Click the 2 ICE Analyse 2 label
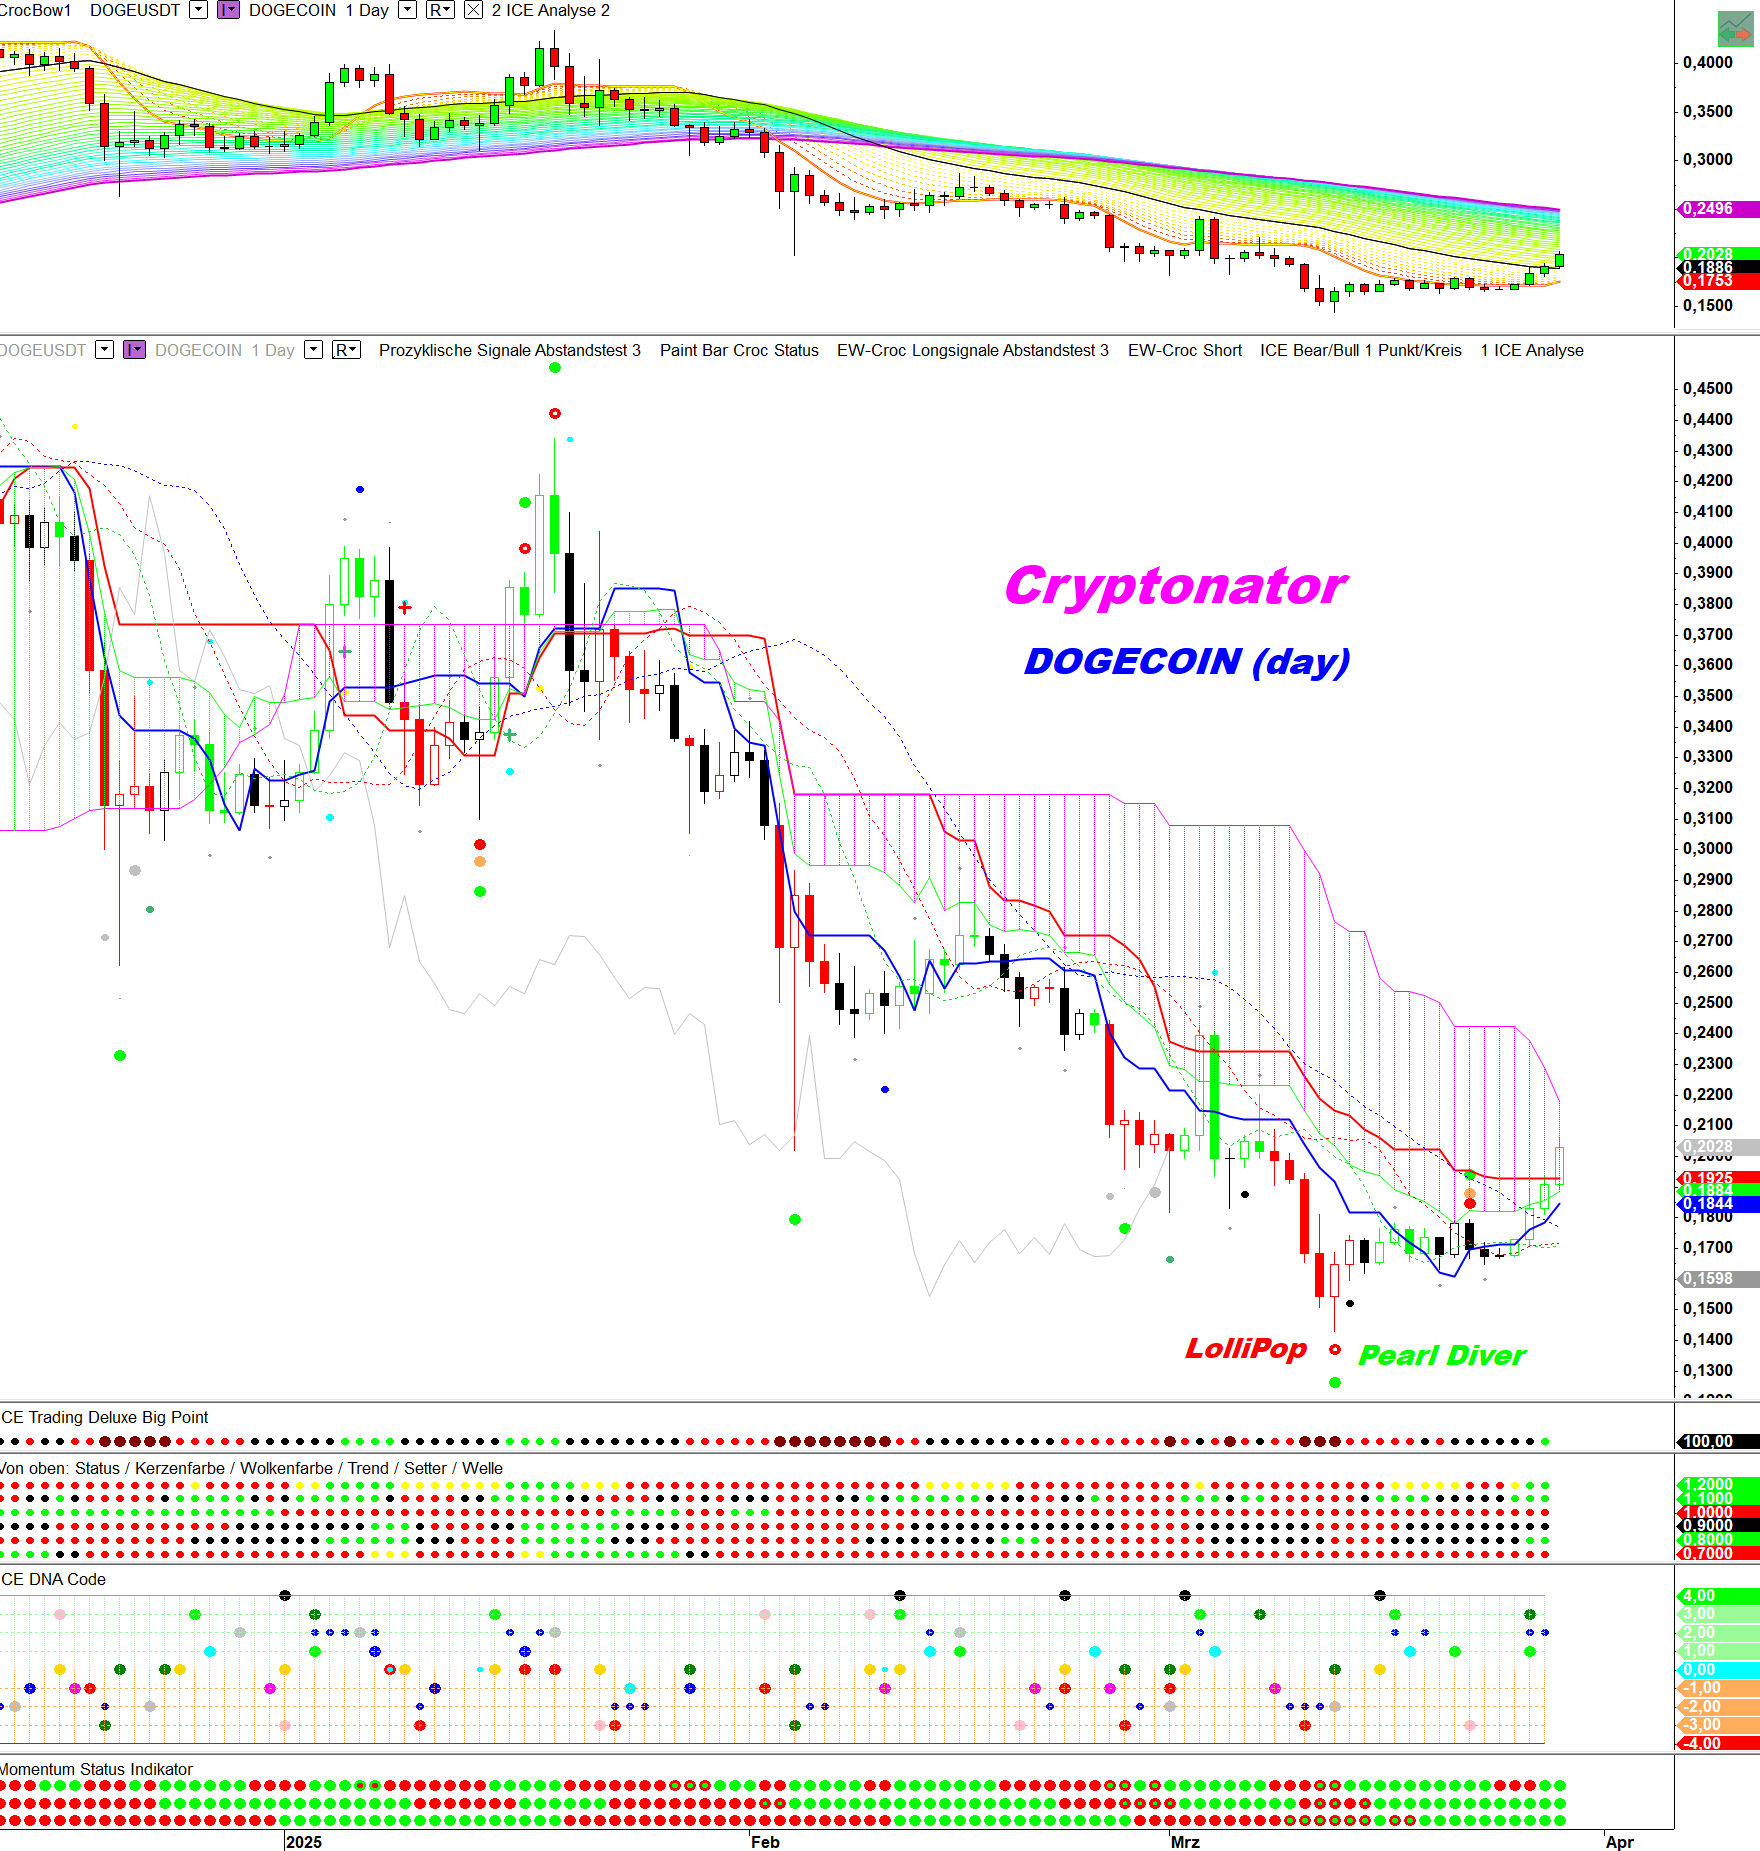This screenshot has width=1760, height=1851. point(550,10)
